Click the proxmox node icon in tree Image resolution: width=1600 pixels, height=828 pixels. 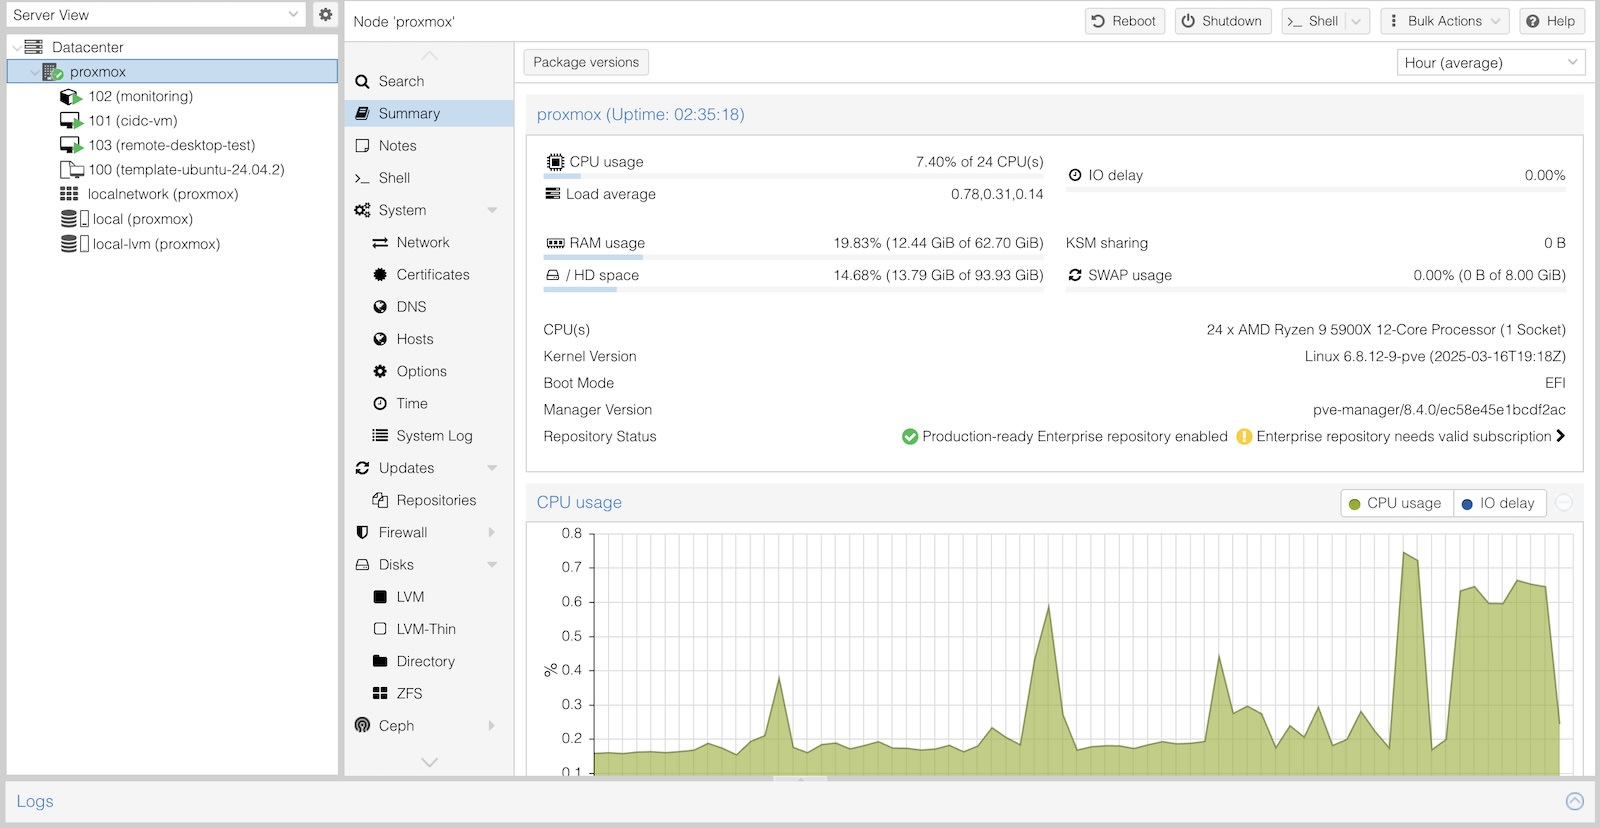point(52,72)
